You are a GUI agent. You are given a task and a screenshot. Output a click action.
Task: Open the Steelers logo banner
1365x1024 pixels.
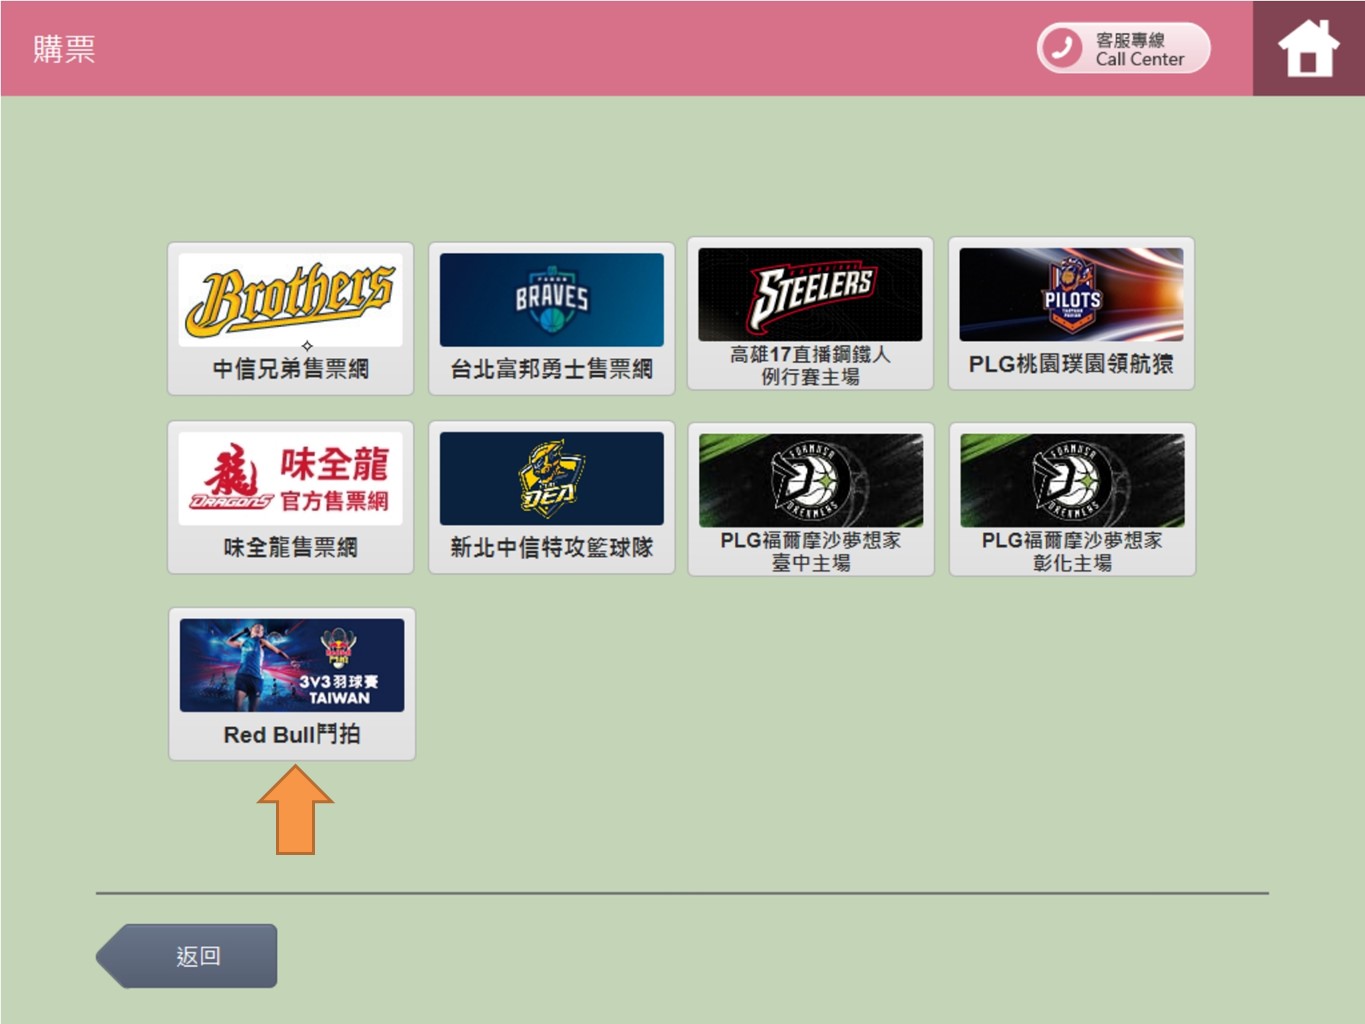pos(810,295)
